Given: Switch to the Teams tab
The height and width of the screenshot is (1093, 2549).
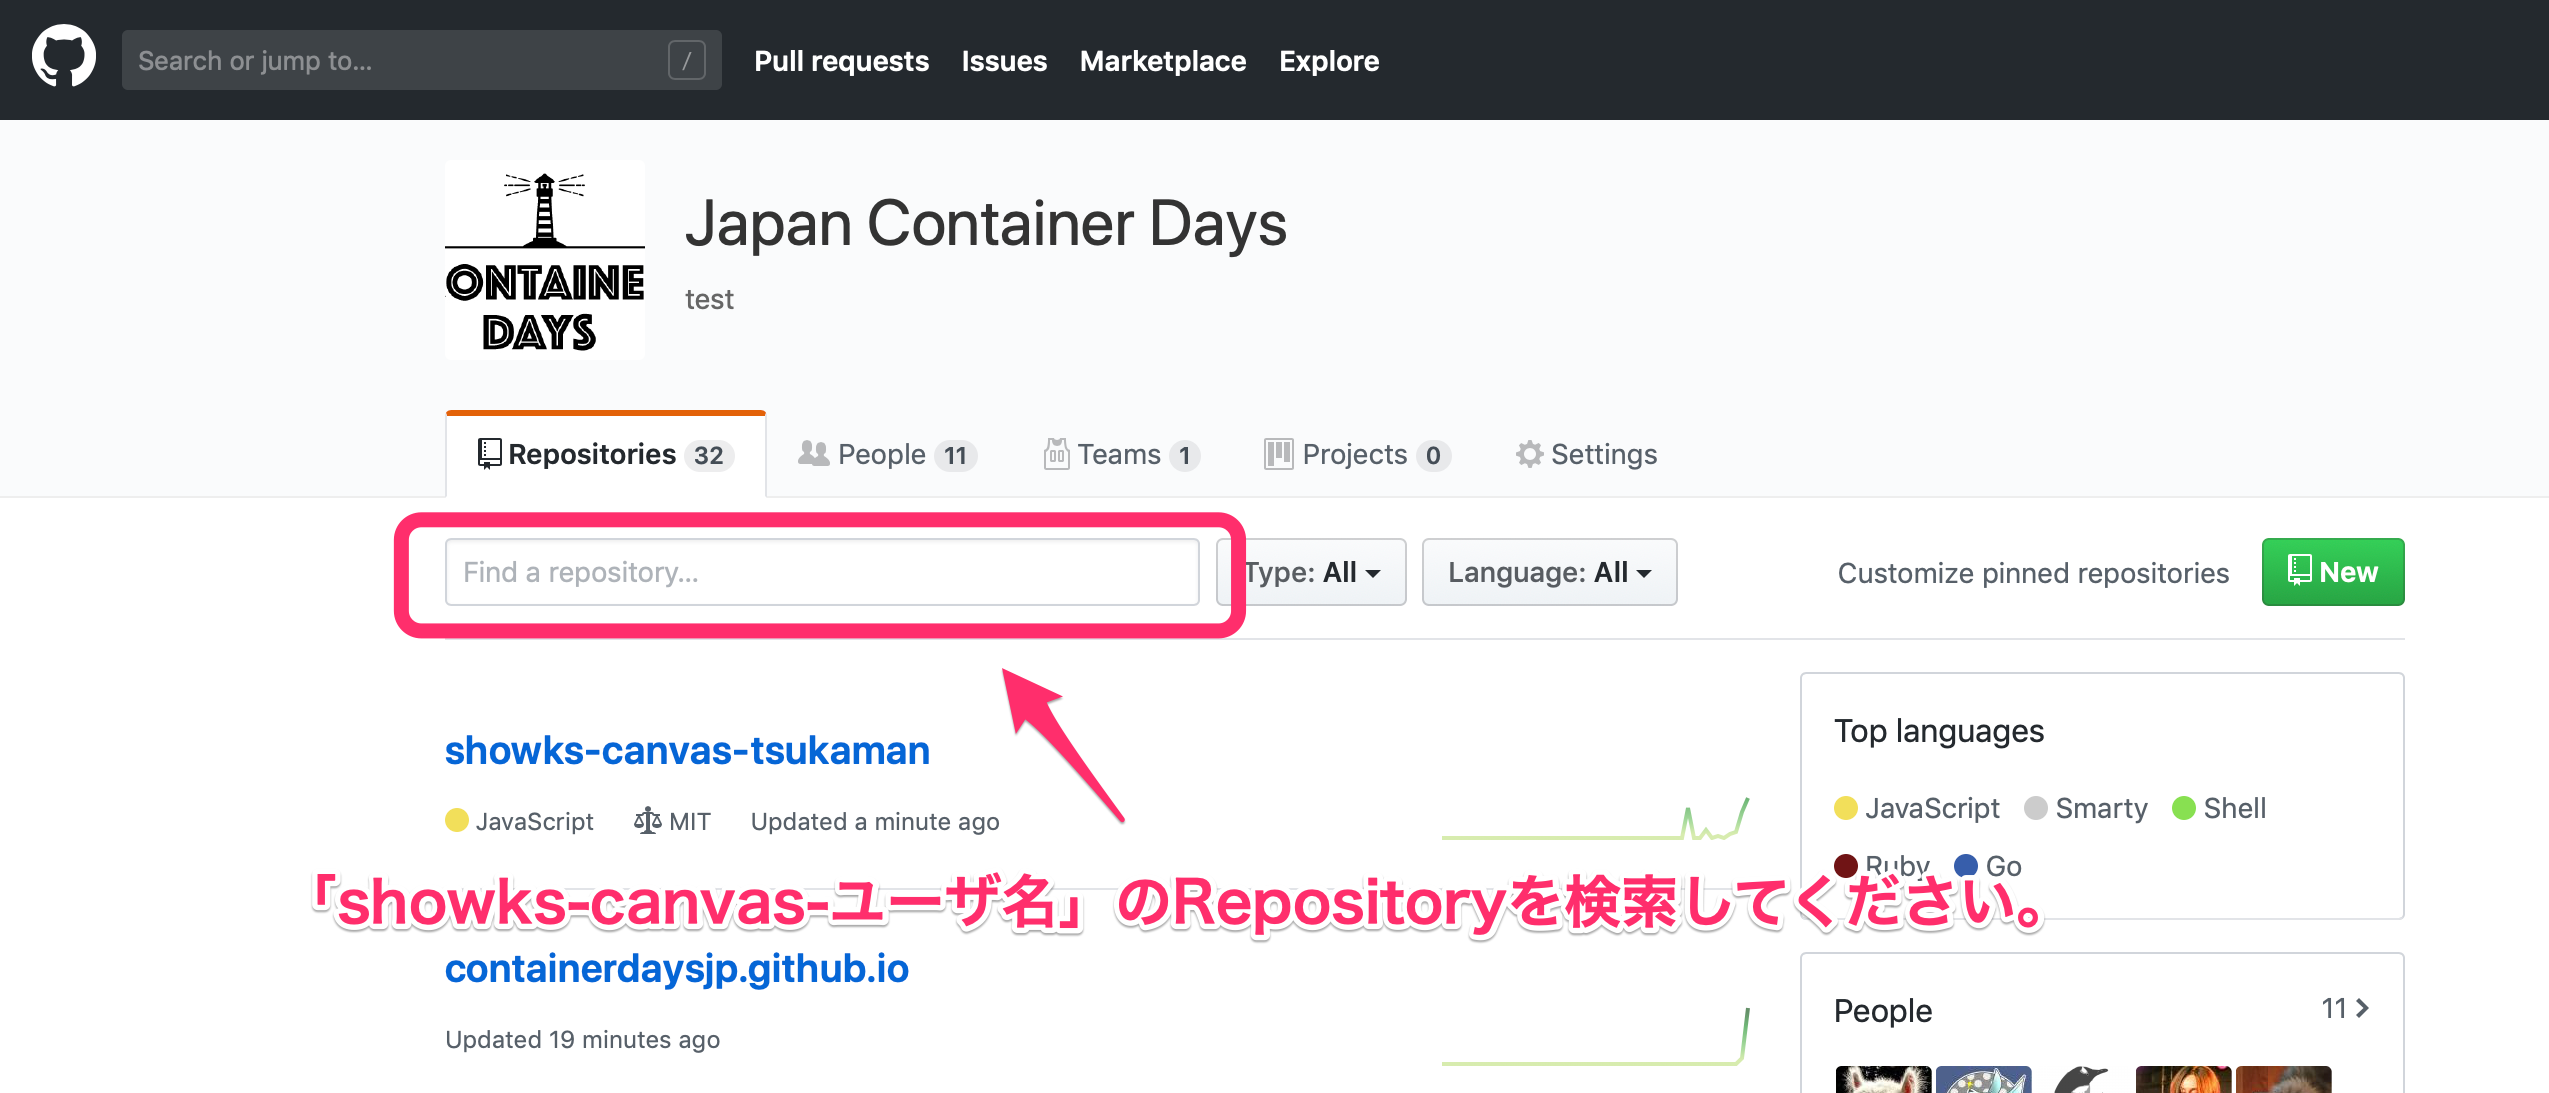Looking at the screenshot, I should pos(1120,455).
